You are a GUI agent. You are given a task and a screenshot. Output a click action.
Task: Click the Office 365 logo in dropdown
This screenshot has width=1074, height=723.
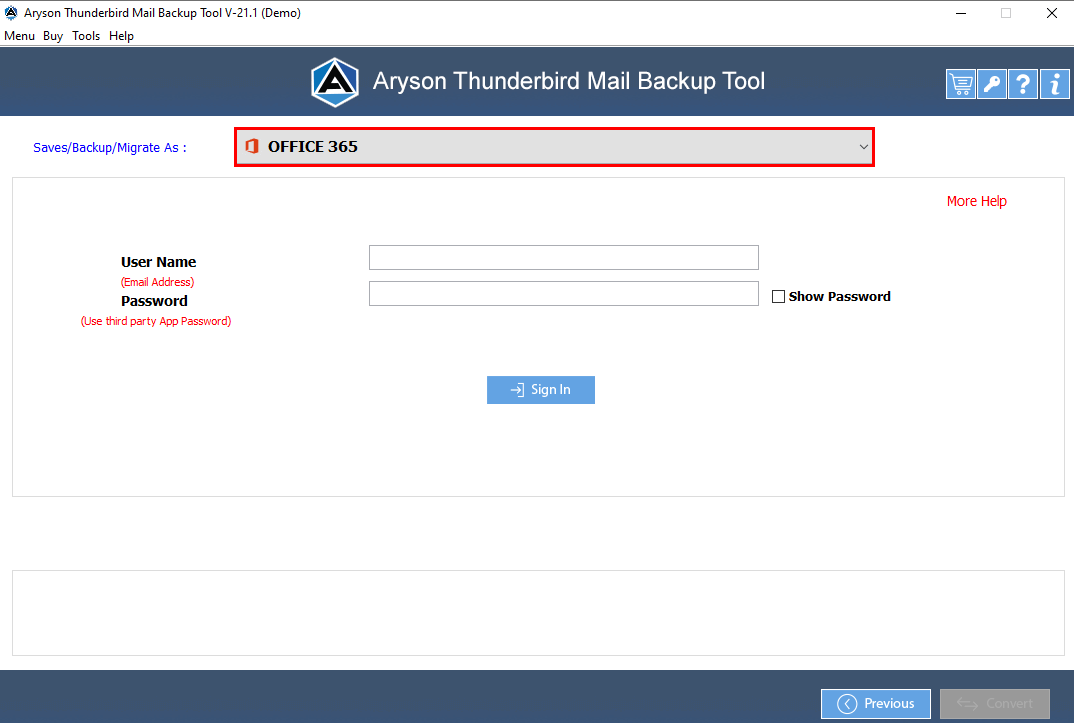252,146
